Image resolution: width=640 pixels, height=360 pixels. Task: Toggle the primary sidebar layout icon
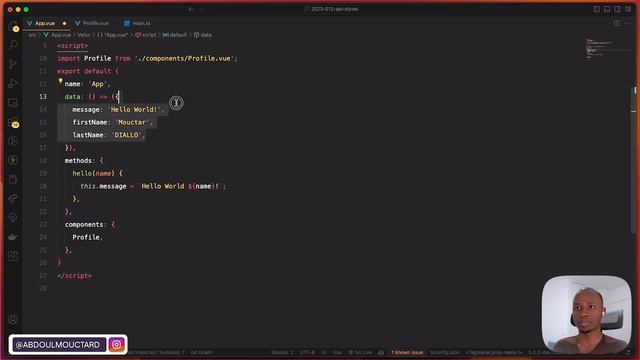pos(596,9)
